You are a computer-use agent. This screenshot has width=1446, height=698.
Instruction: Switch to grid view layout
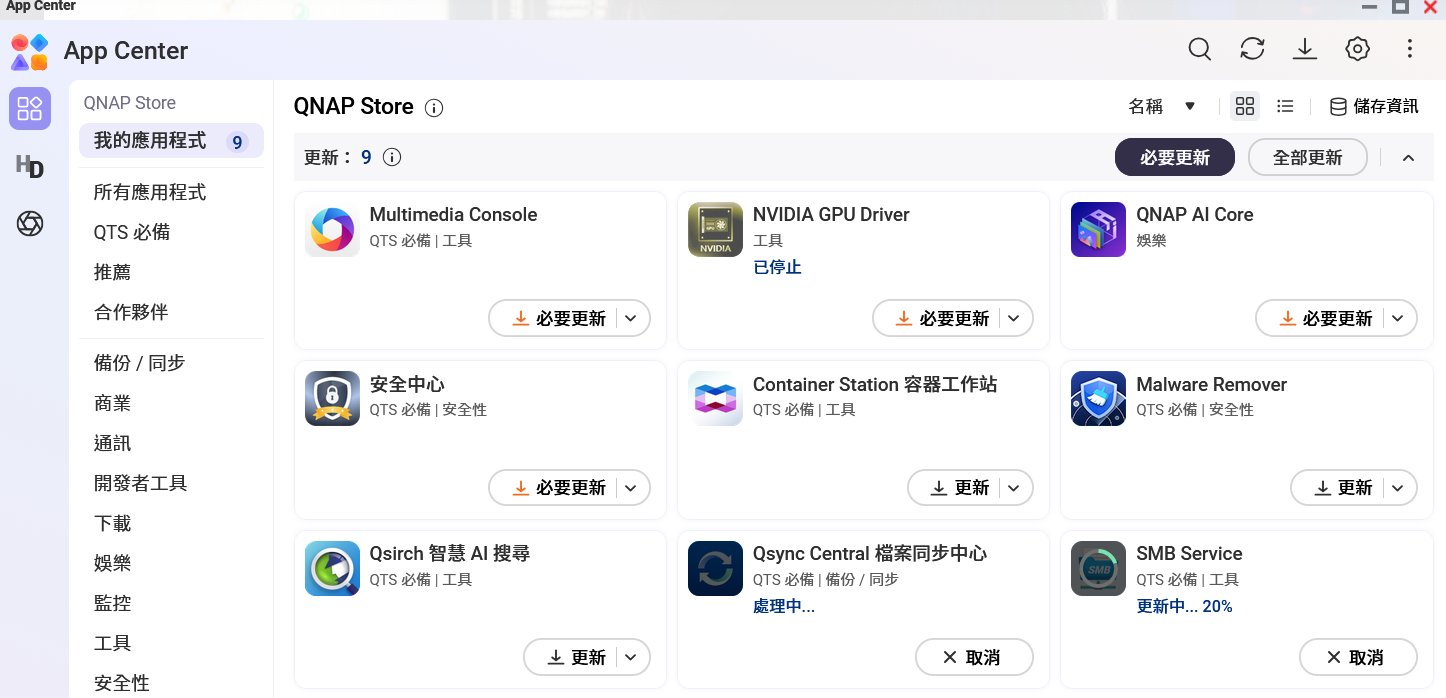coord(1245,106)
